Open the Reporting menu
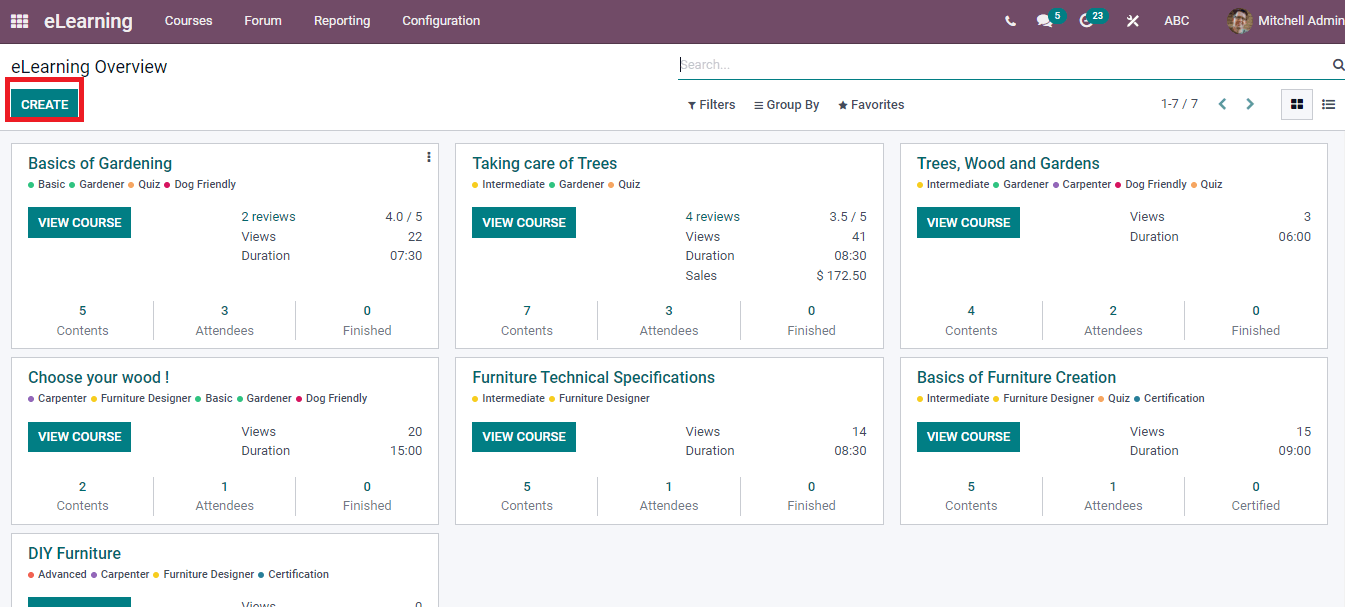The height and width of the screenshot is (607, 1345). pyautogui.click(x=341, y=20)
